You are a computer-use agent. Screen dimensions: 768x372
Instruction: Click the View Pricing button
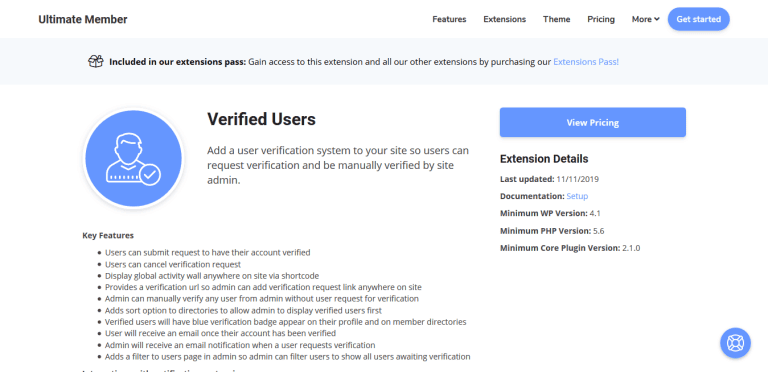tap(593, 122)
